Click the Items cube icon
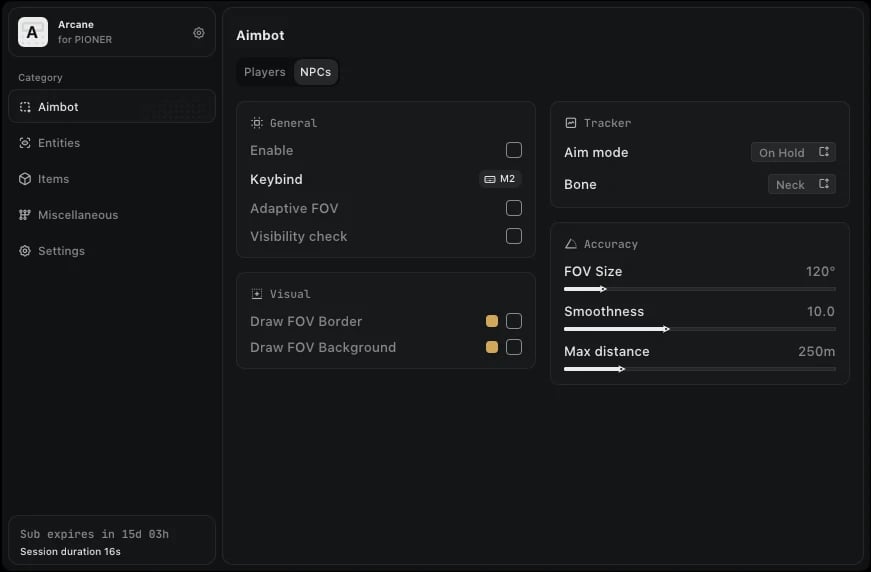 [25, 179]
